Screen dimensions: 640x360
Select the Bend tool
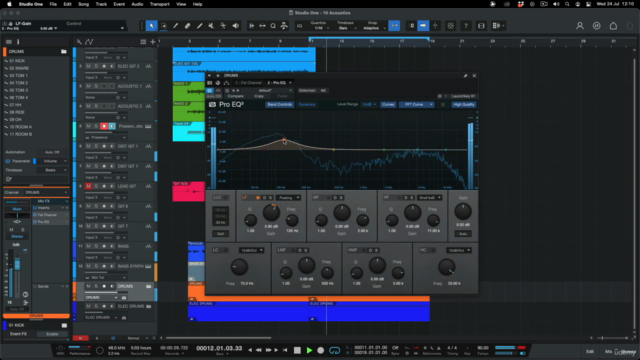click(x=223, y=26)
